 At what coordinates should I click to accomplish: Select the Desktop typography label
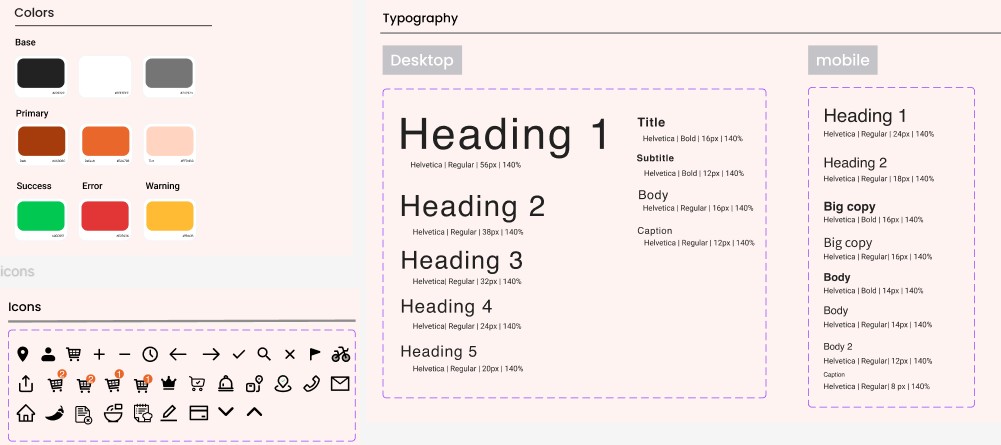click(421, 60)
